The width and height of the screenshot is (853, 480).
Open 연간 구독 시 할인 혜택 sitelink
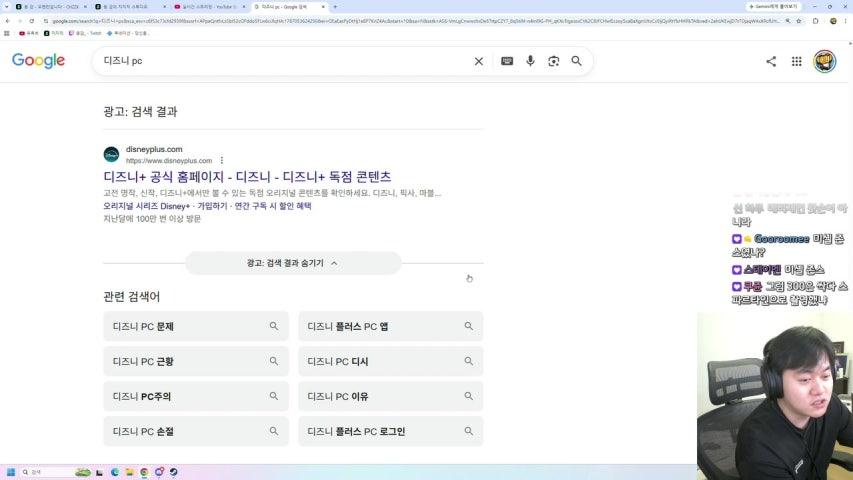[273, 206]
